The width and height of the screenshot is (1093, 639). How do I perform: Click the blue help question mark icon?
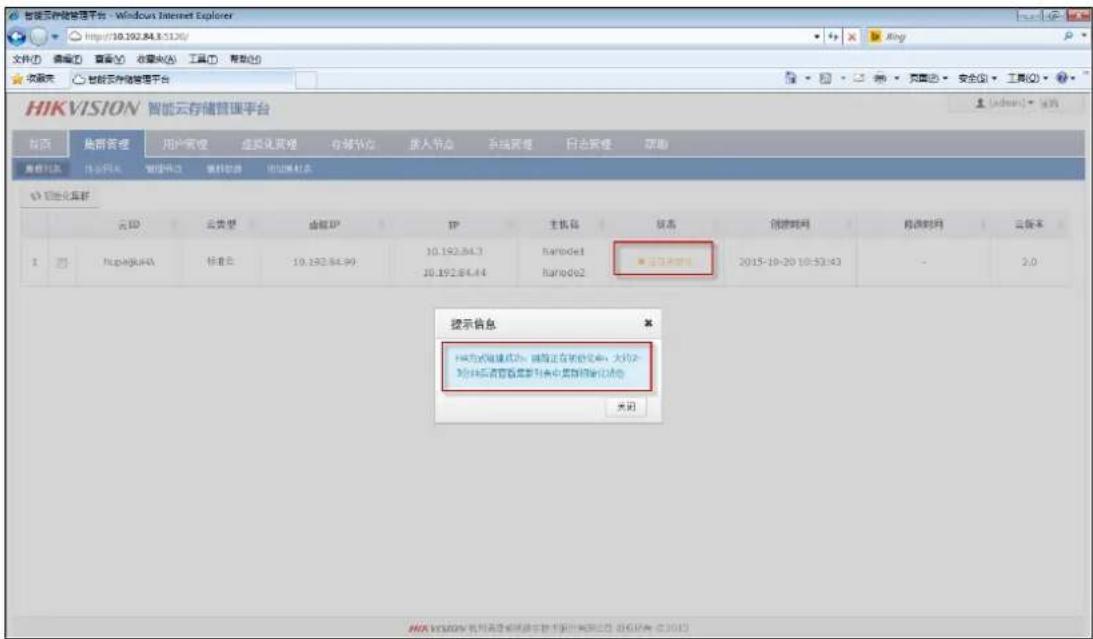[x=1062, y=78]
